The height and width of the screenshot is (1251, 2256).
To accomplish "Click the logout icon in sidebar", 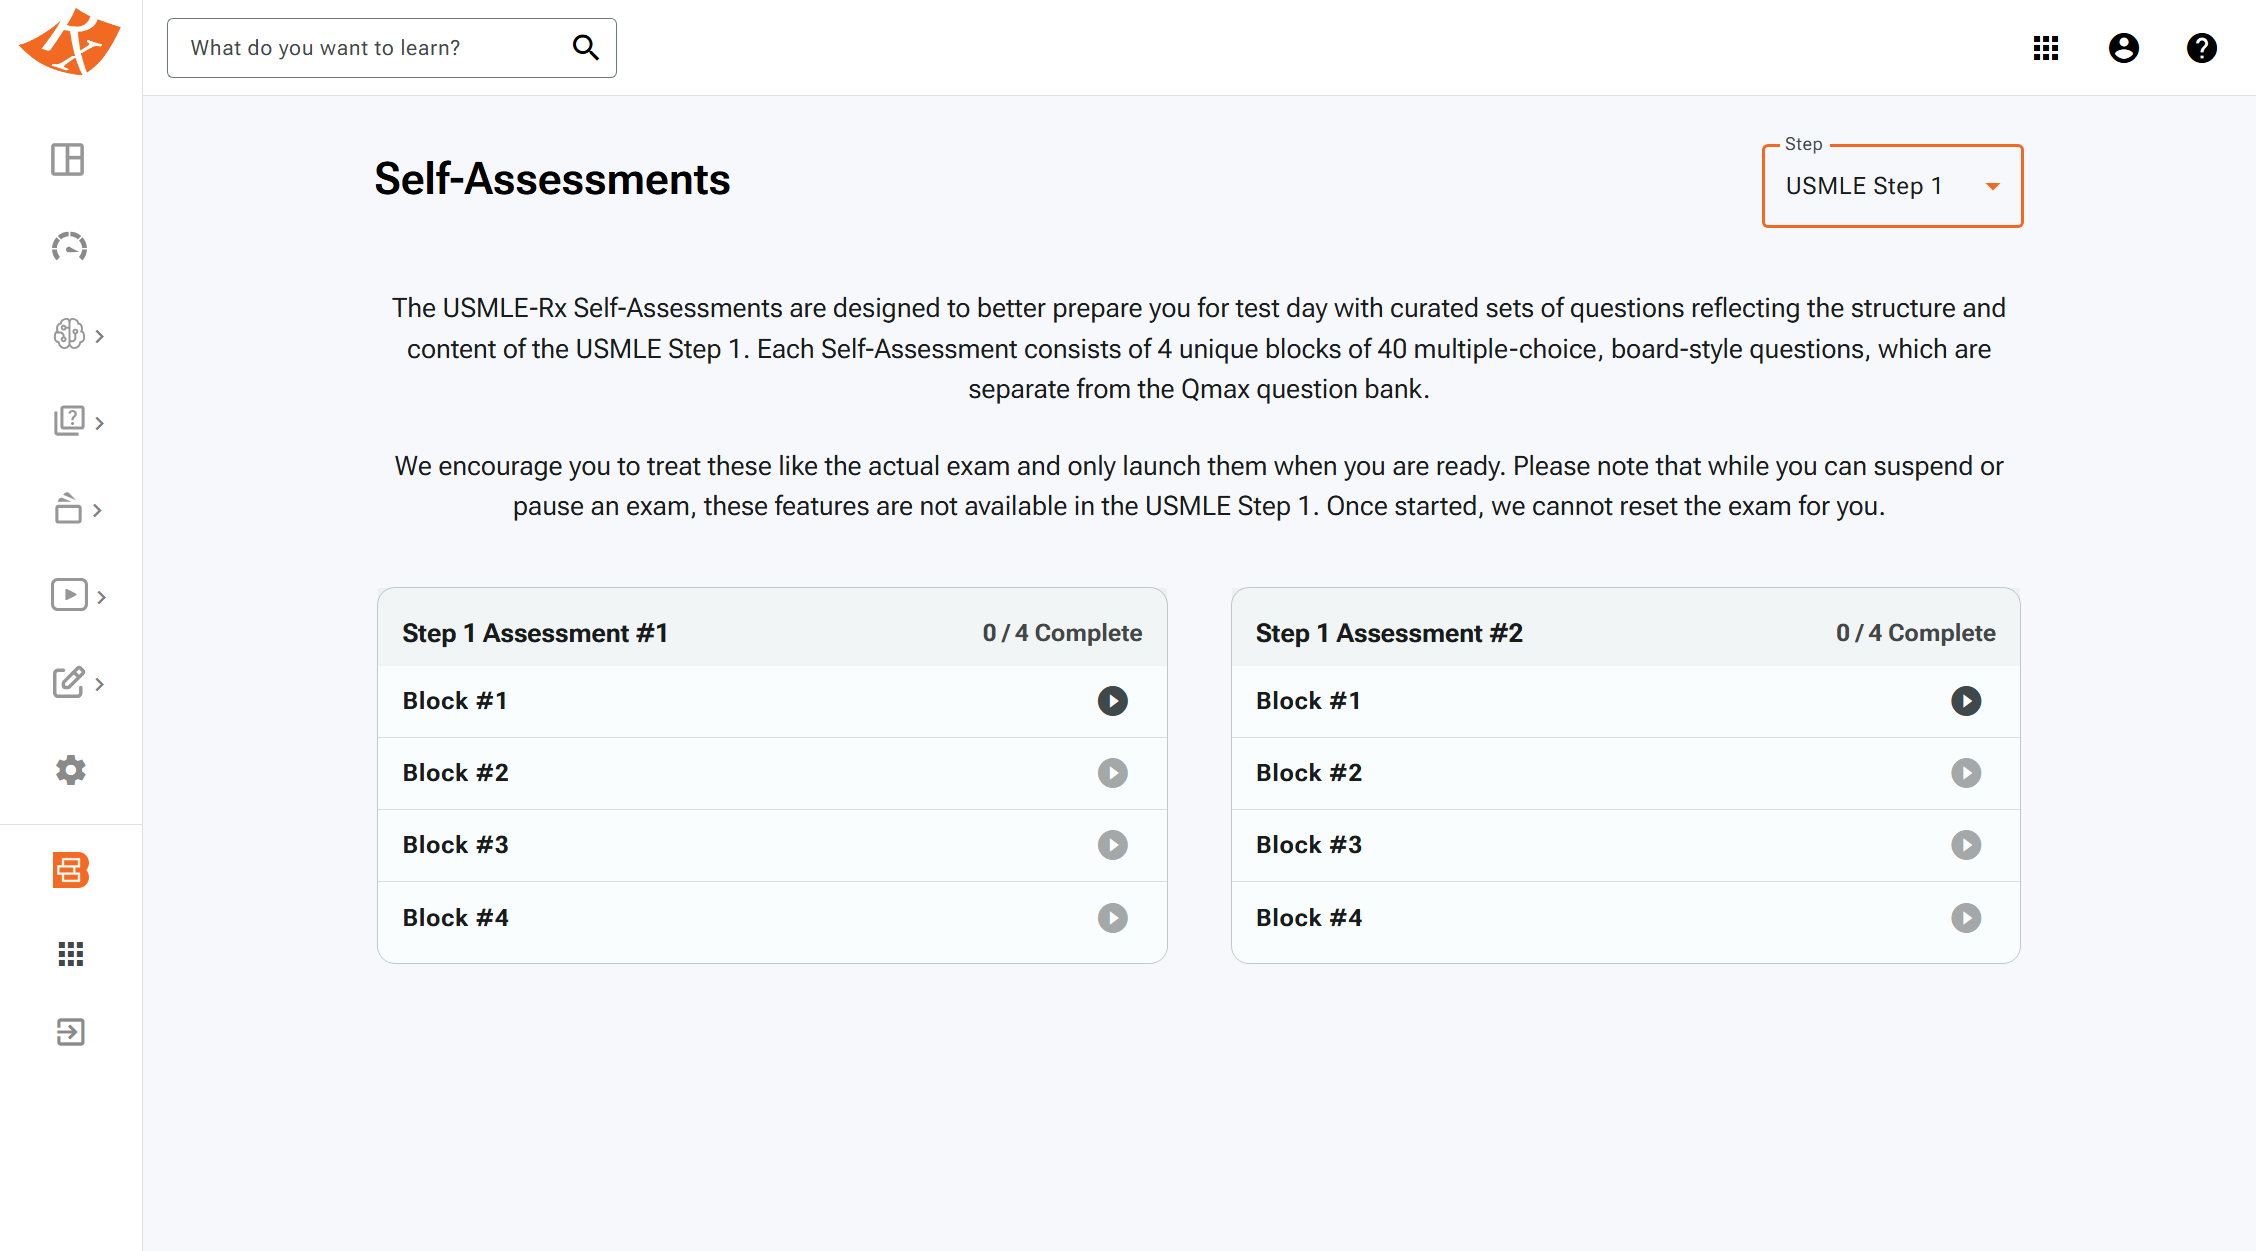I will 70,1032.
